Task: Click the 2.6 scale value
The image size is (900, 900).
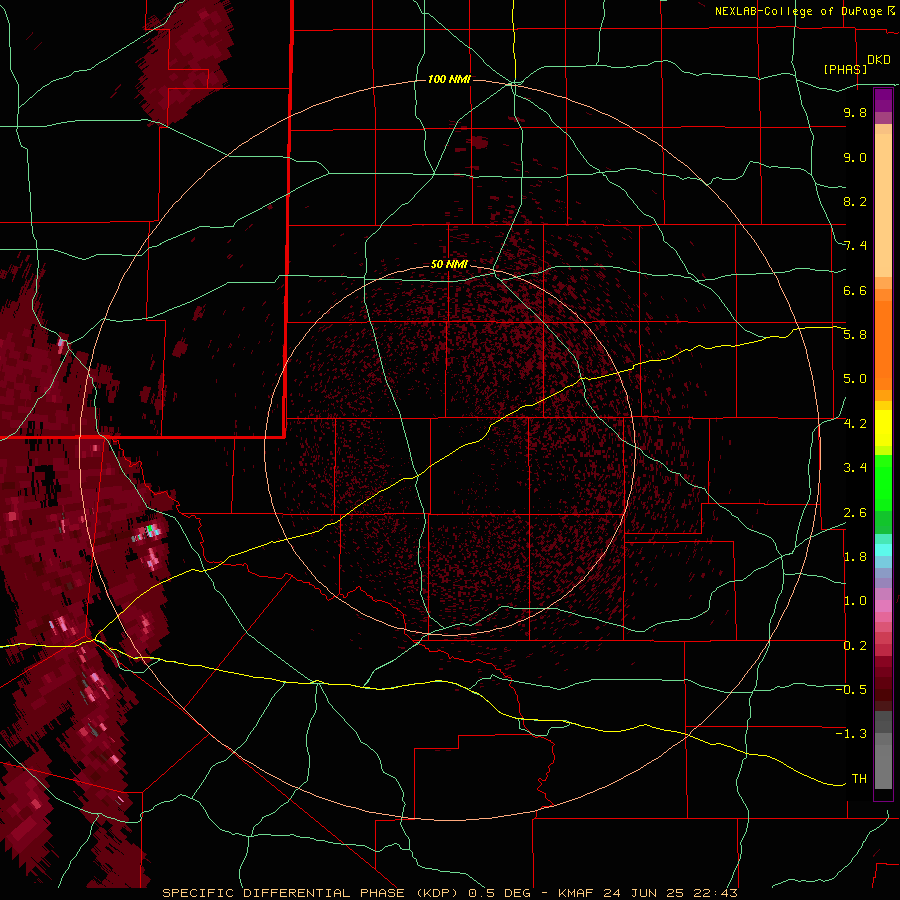Action: (855, 513)
